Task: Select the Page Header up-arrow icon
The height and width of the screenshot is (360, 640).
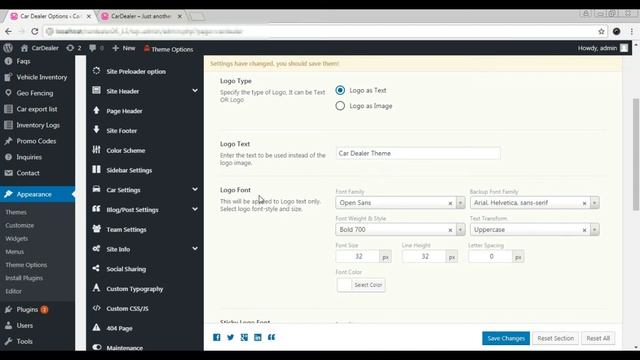Action: [96, 110]
